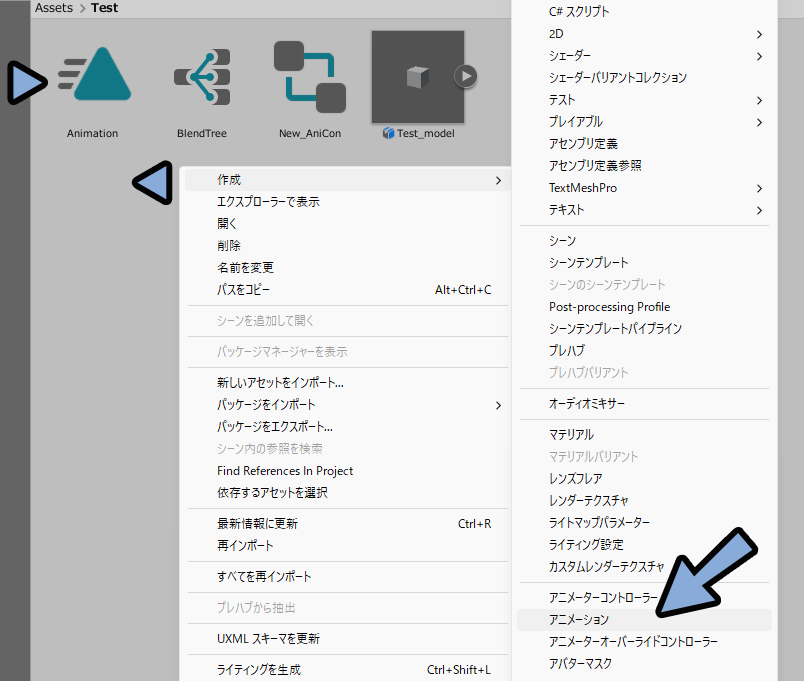Expand Test_model sub-assets with play arrow

466,76
